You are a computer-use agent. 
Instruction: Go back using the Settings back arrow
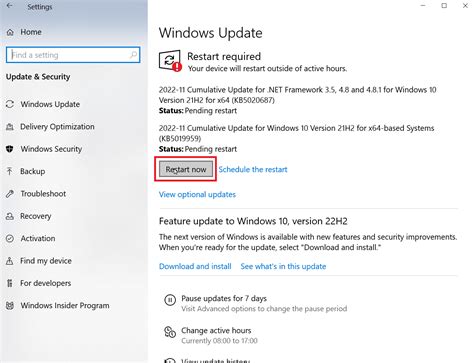[x=10, y=6]
